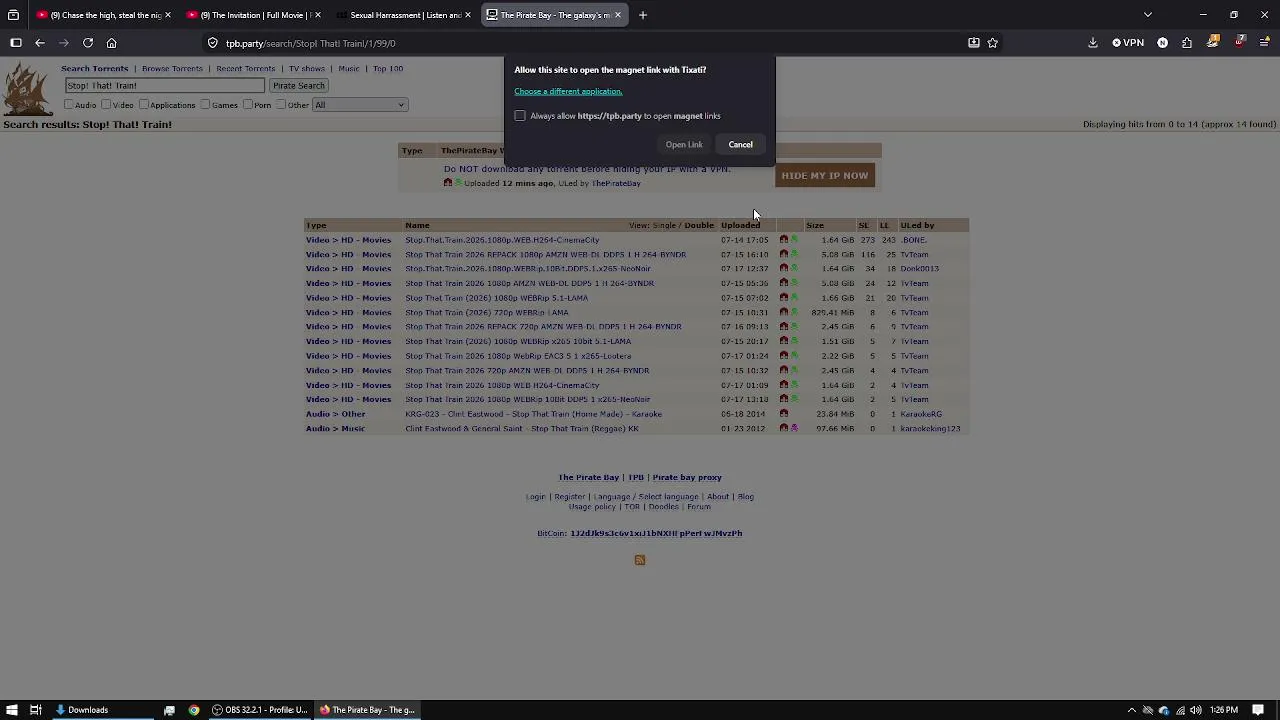The height and width of the screenshot is (720, 1280).
Task: Sort results by Uploaded column
Action: click(740, 226)
